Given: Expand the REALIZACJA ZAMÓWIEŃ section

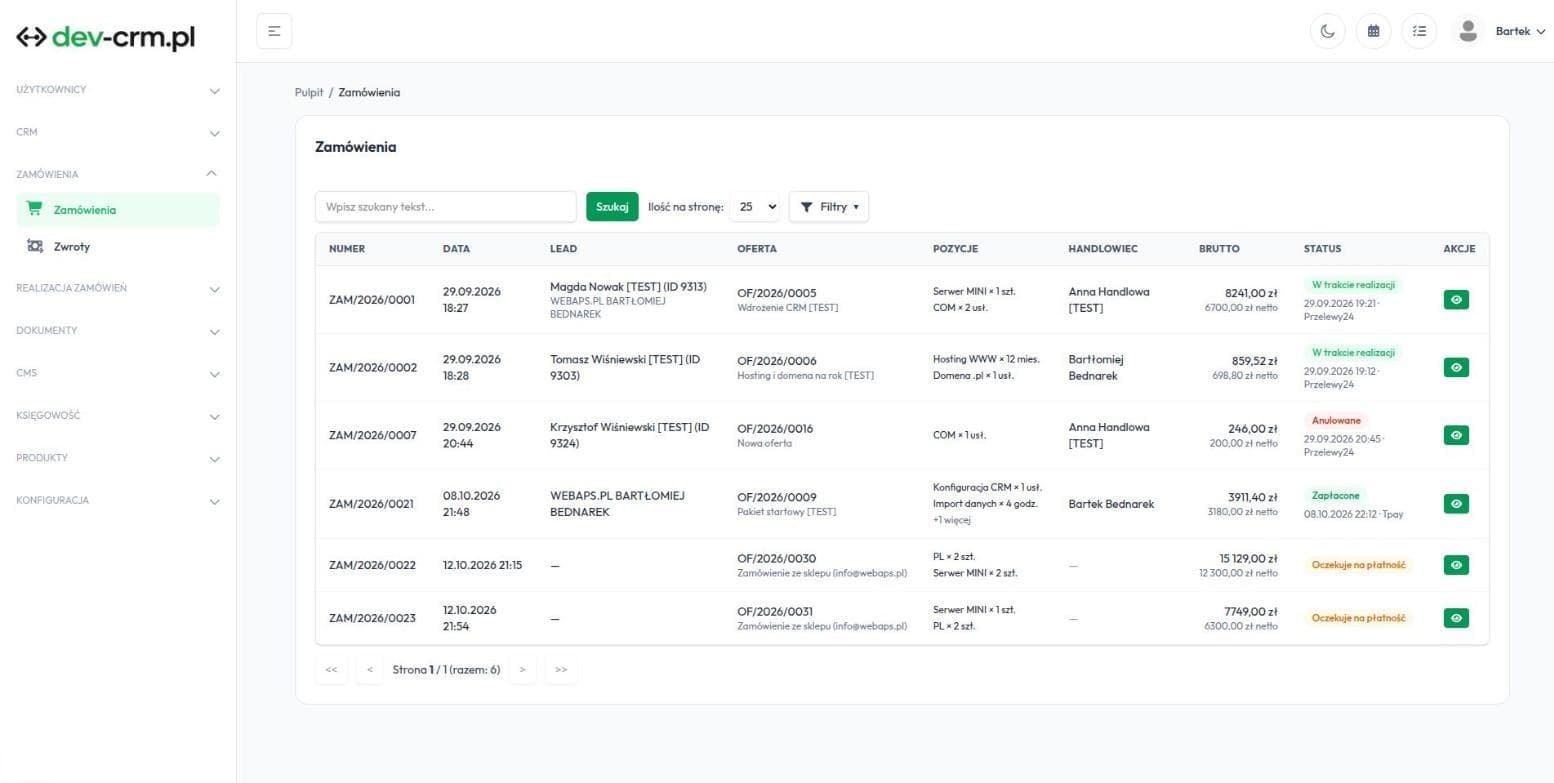Looking at the screenshot, I should 118,288.
